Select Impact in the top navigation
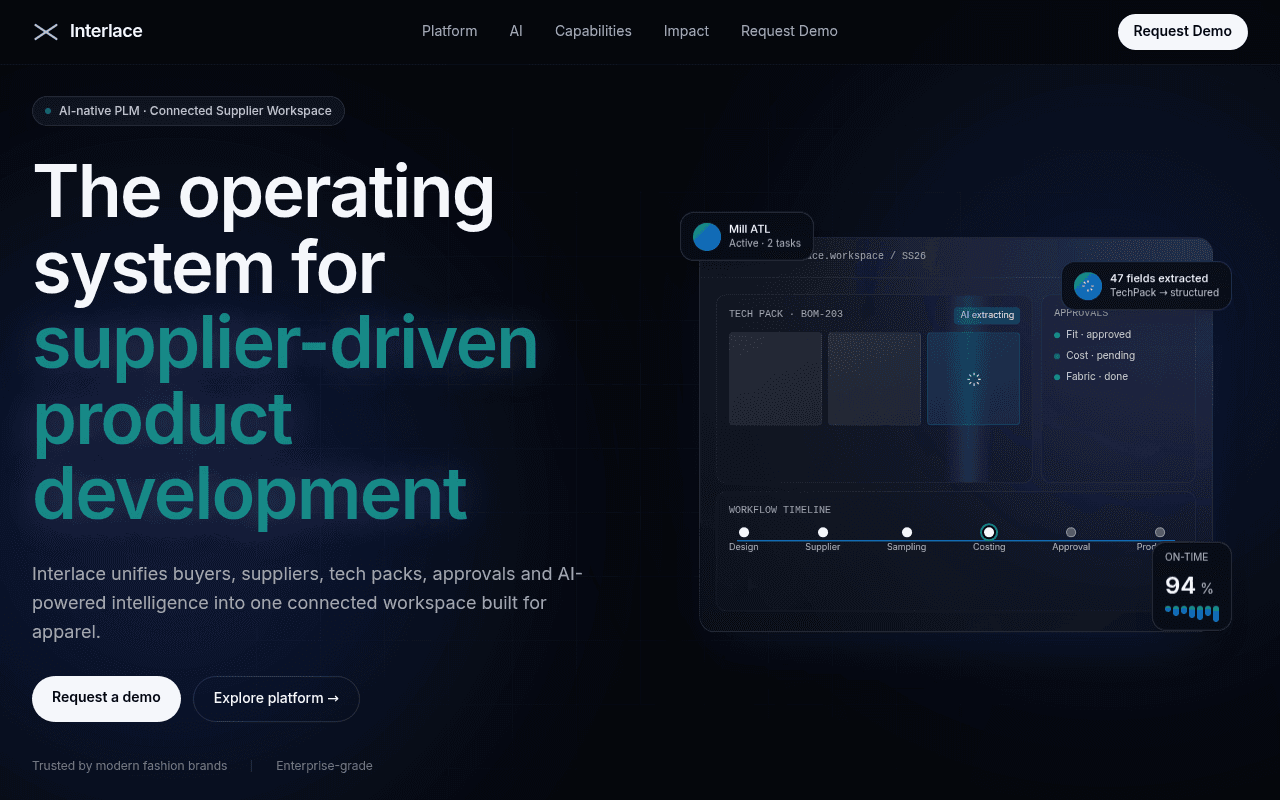Screen dimensions: 1280x800 pyautogui.click(x=686, y=32)
